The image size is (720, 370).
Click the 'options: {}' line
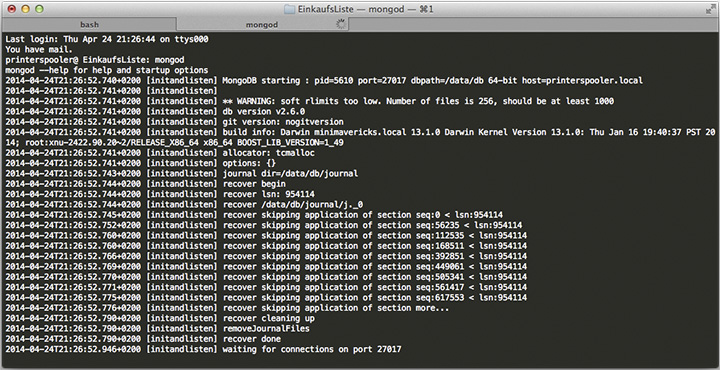tap(141, 163)
